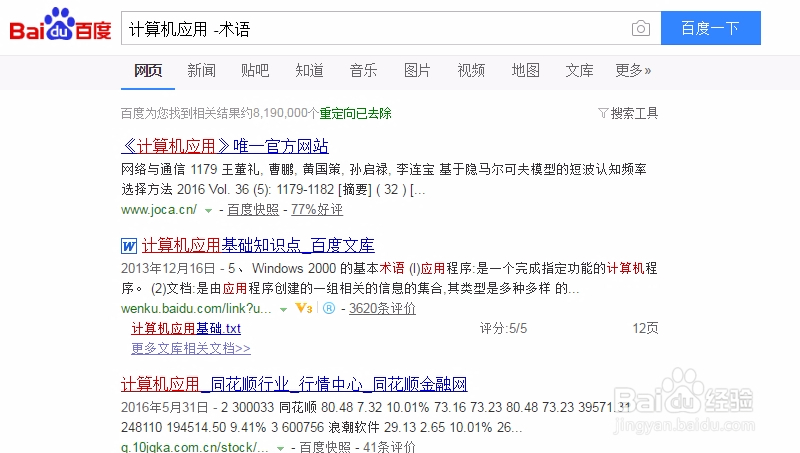
Task: Expand dropdown arrow next to www.joca.cn
Action: coord(208,211)
